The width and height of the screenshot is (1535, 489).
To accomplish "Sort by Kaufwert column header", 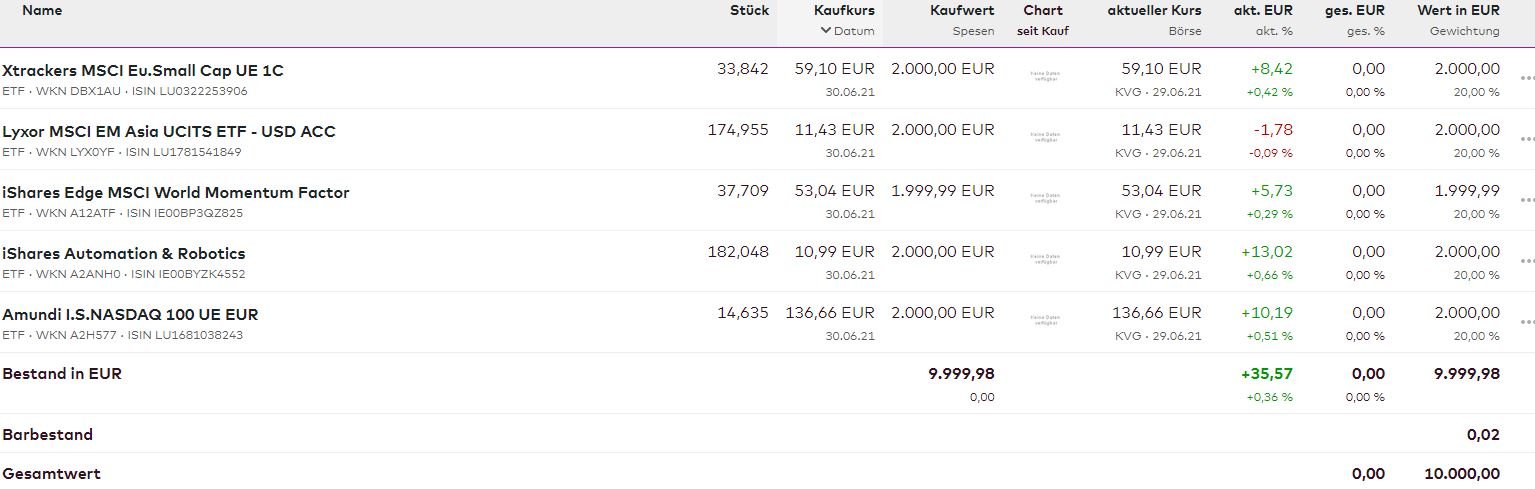I will [x=962, y=11].
